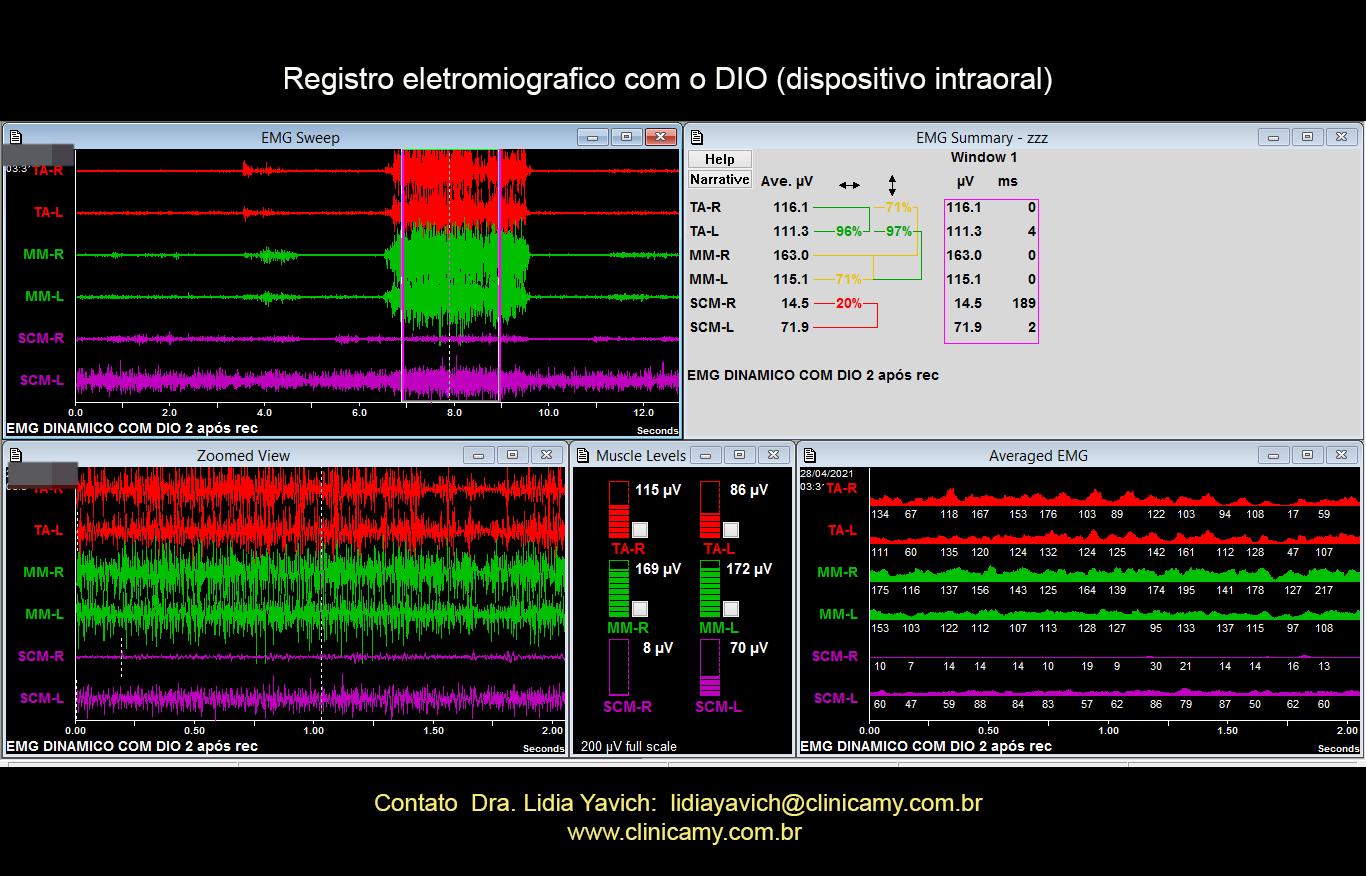
Task: Maximize the Muscle Levels window
Action: click(x=739, y=455)
